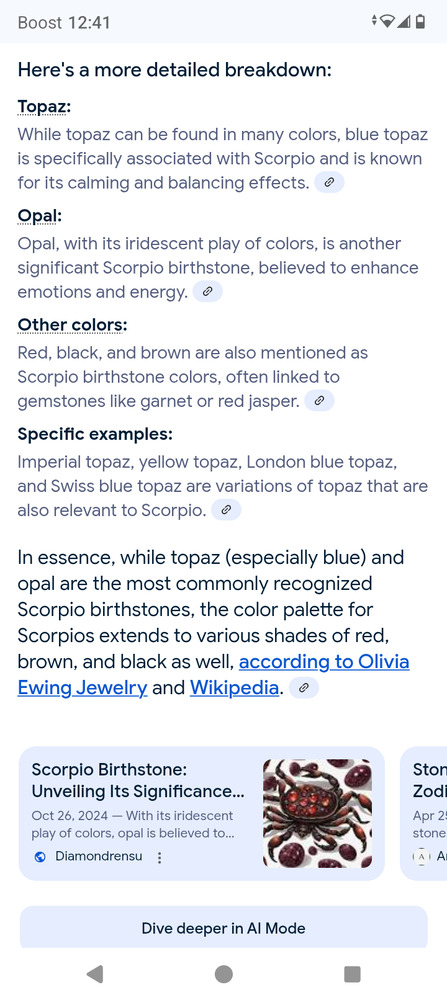Tap the underlined 'Other colors' heading

coord(72,325)
